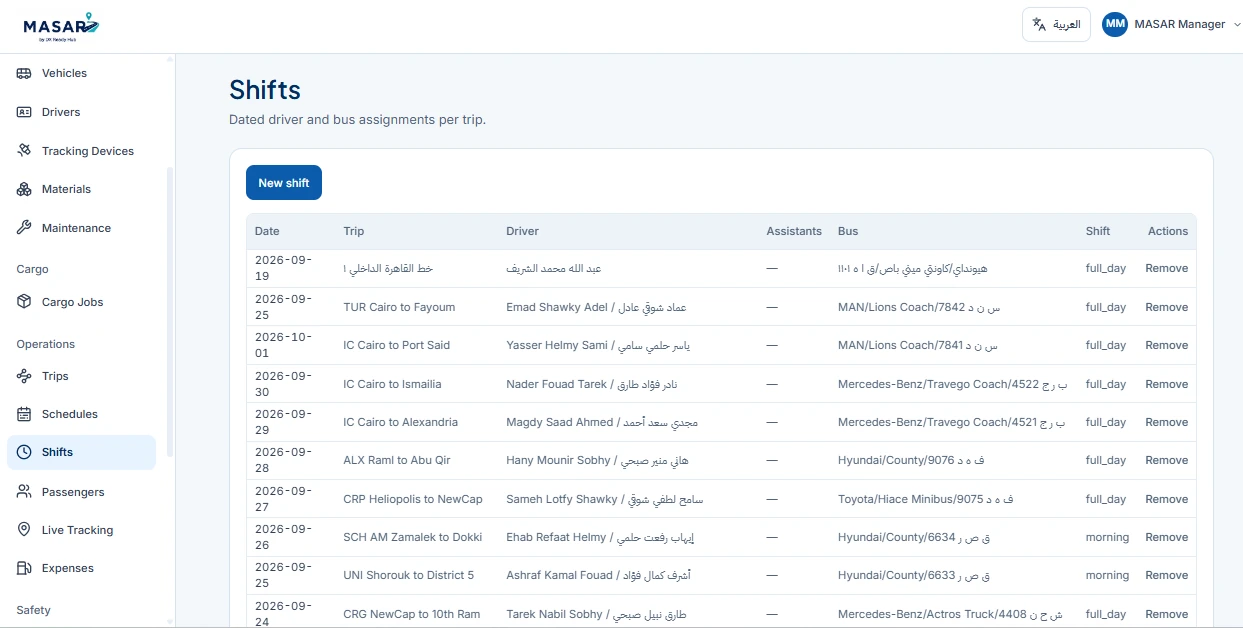Image resolution: width=1243 pixels, height=628 pixels.
Task: Click the Assistants column header
Action: click(x=794, y=231)
